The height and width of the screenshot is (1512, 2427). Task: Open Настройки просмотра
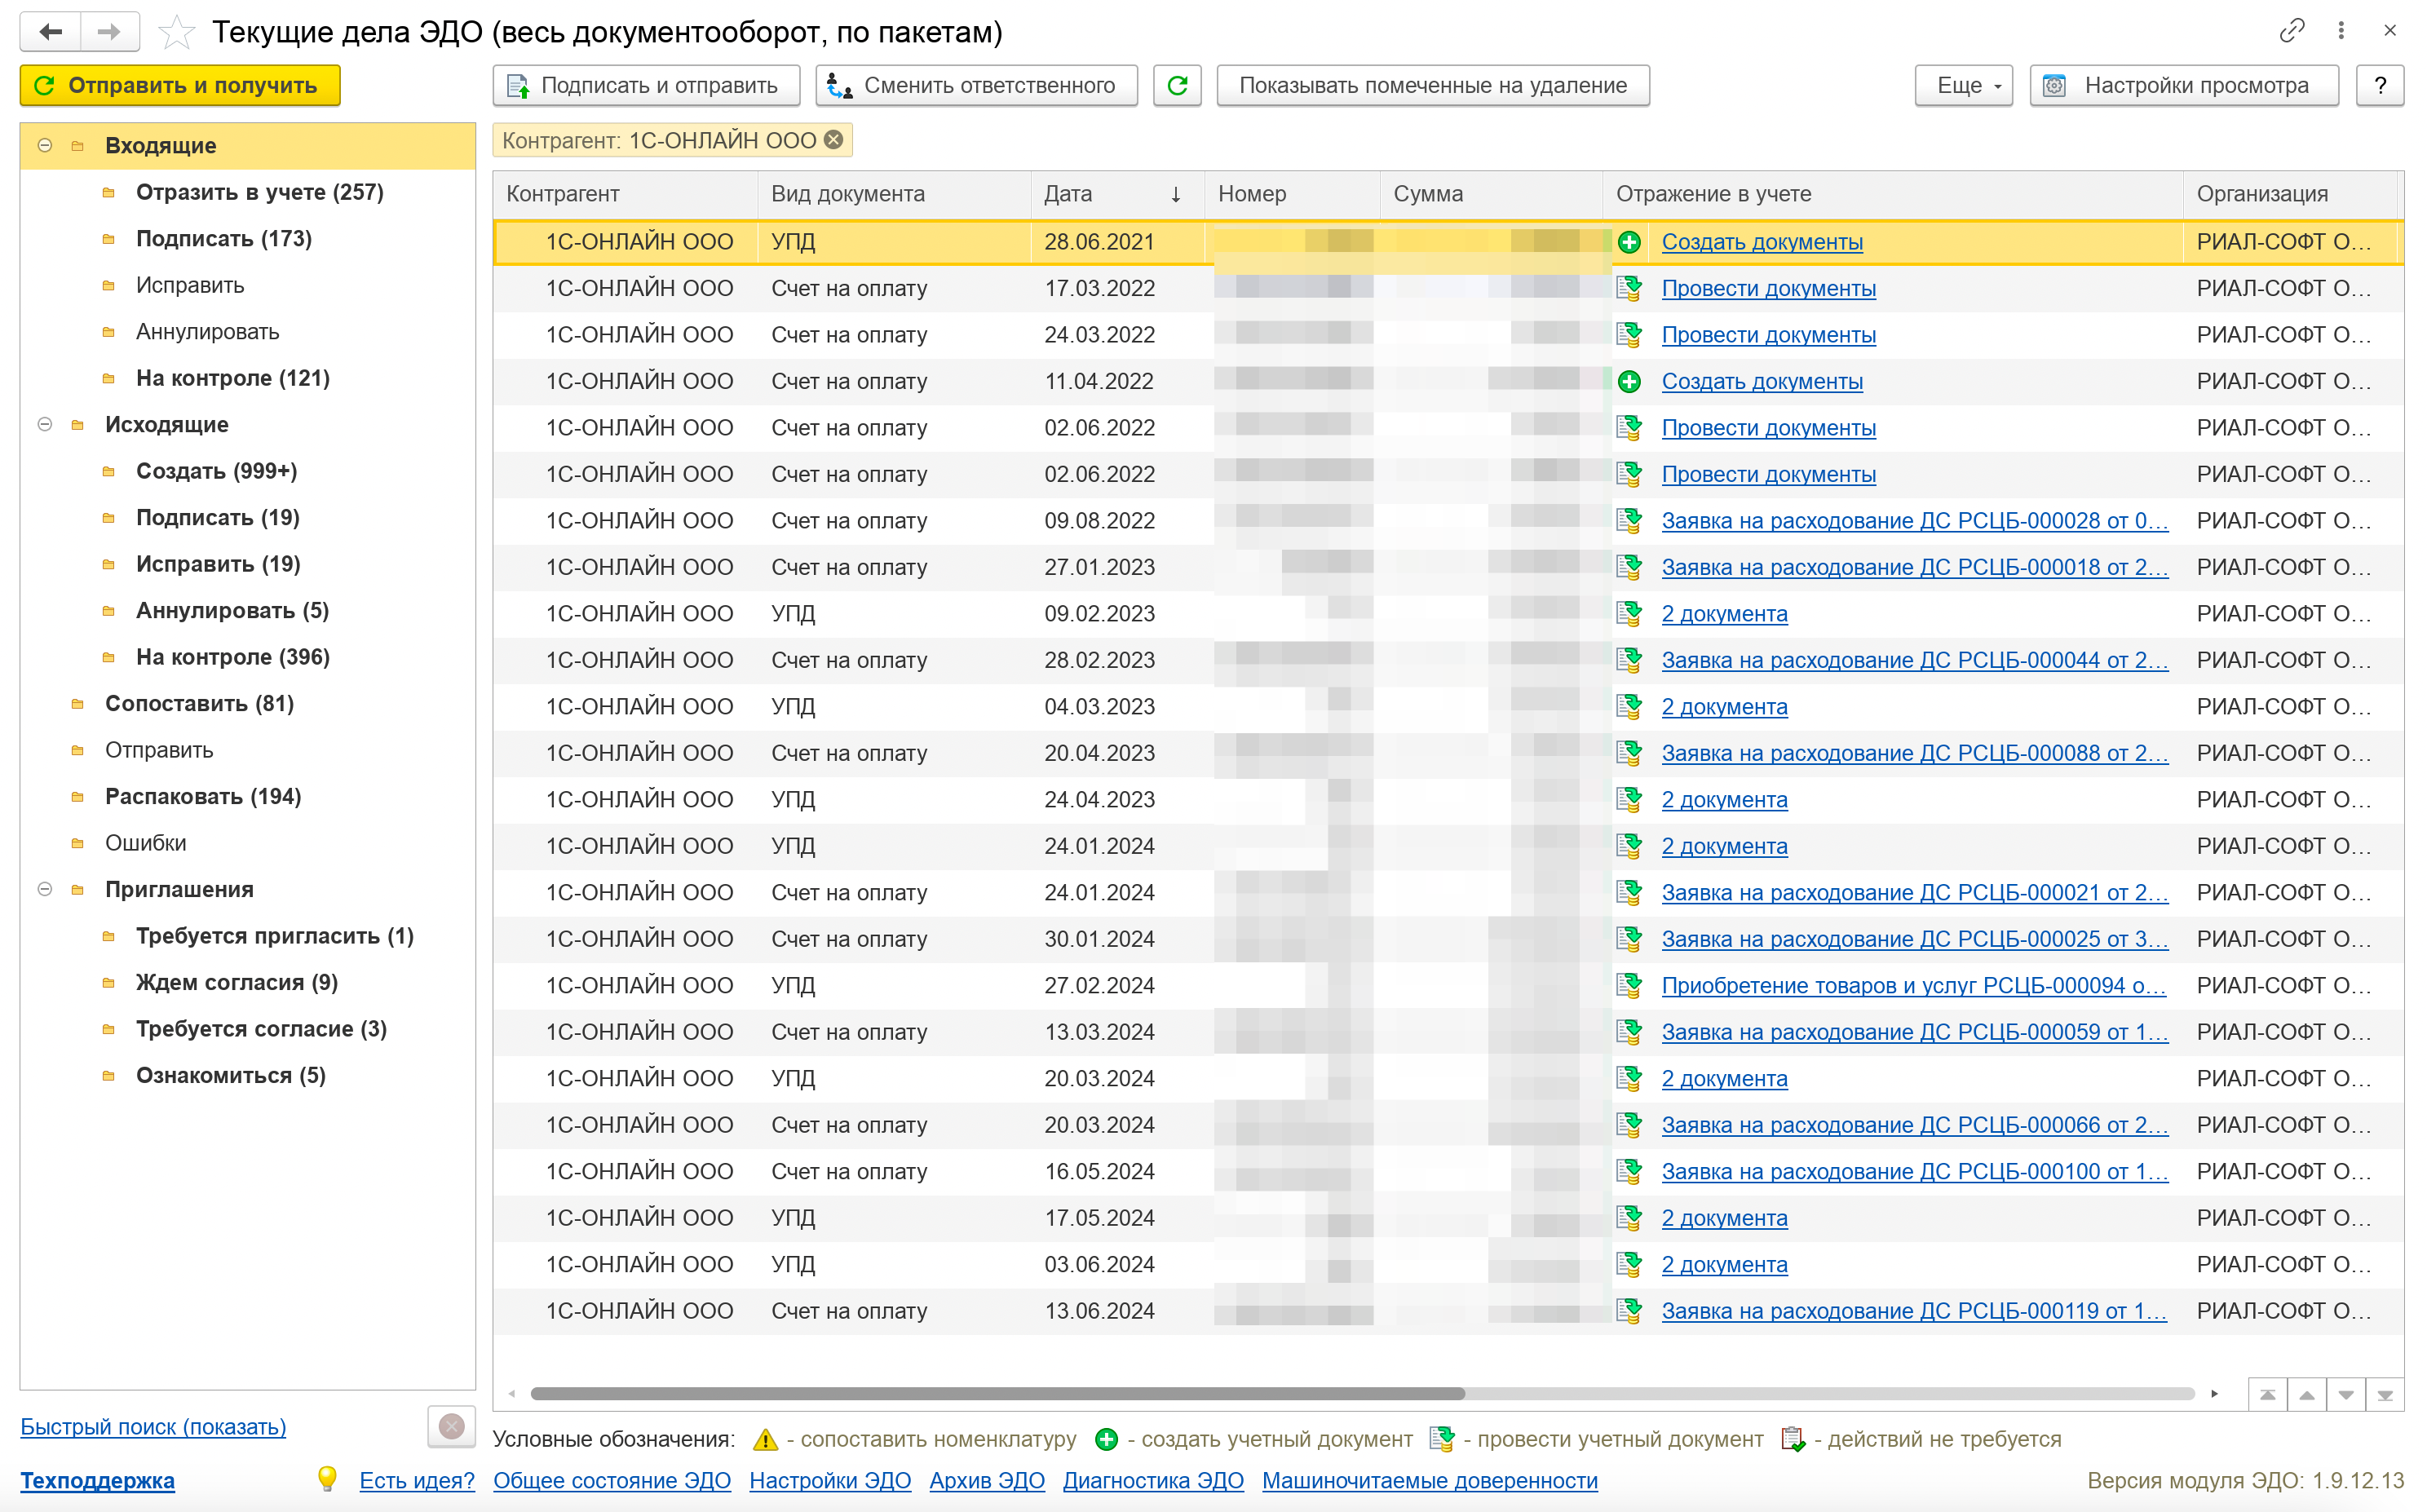point(2184,86)
